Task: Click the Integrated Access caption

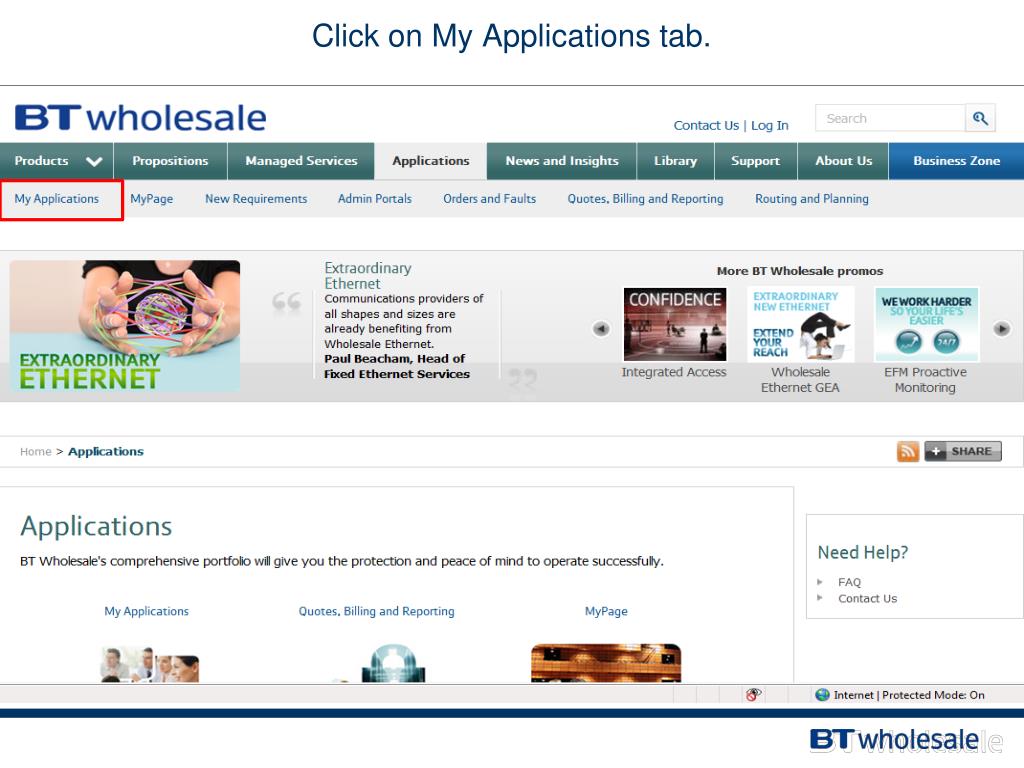Action: pyautogui.click(x=674, y=372)
